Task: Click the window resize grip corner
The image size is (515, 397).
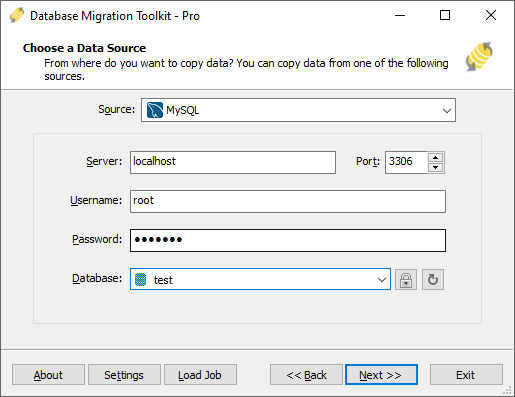Action: 507,390
